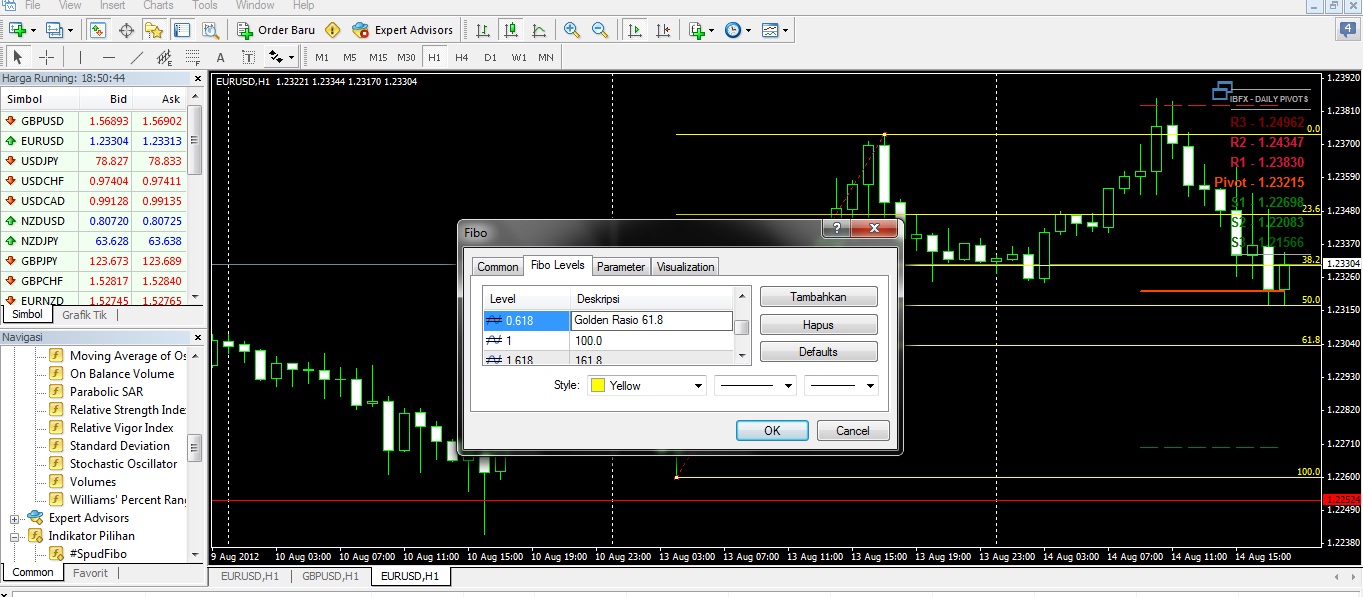Viewport: 1363px width, 597px height.
Task: Open the Indicators list dropdown icon
Action: 701,30
